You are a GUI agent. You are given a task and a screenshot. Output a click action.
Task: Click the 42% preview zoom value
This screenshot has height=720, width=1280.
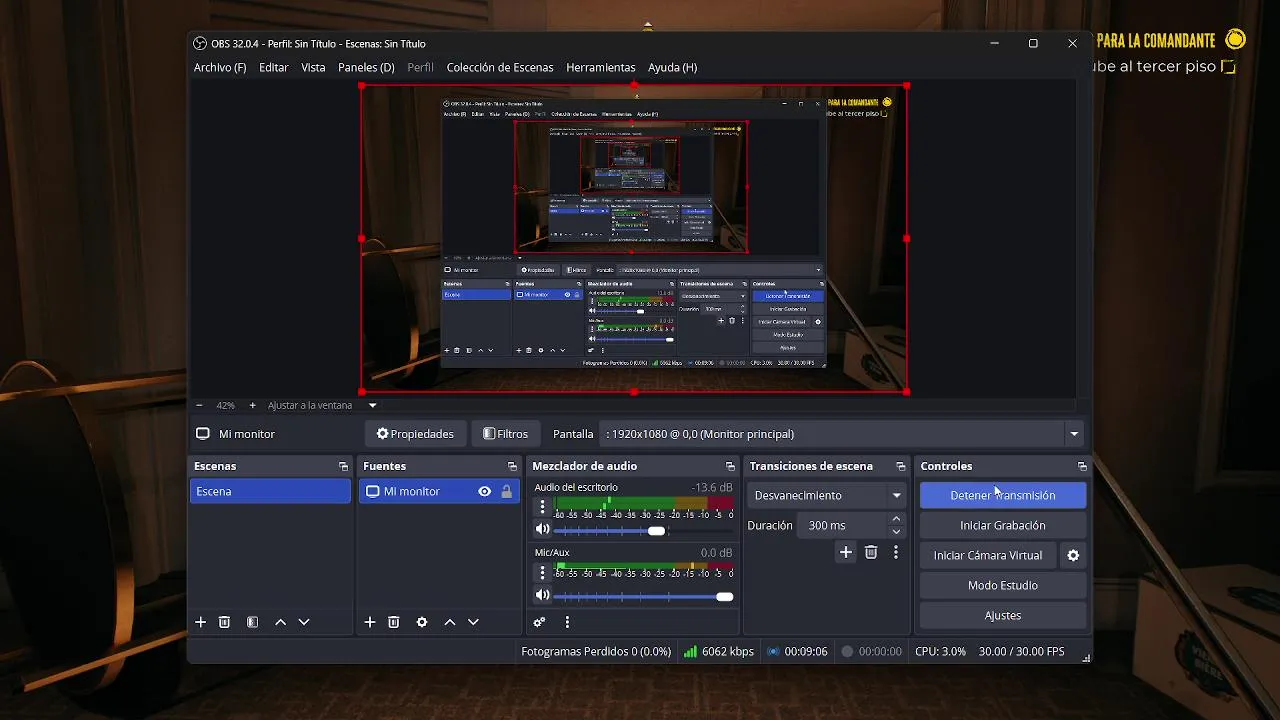225,405
